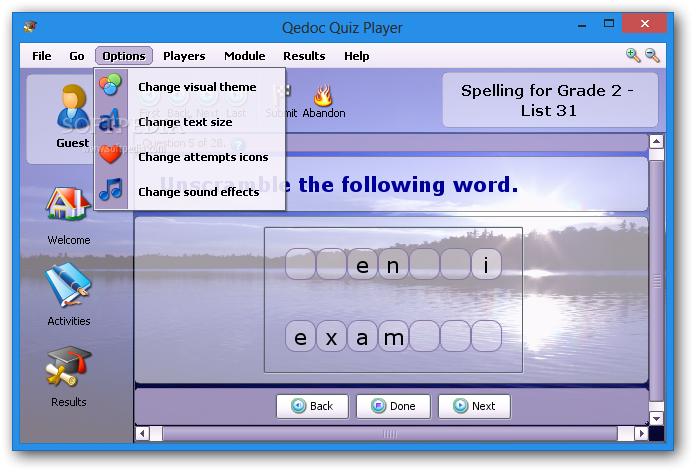Click horizontal scrollbar right arrow
This screenshot has height=471, width=694.
[641, 433]
